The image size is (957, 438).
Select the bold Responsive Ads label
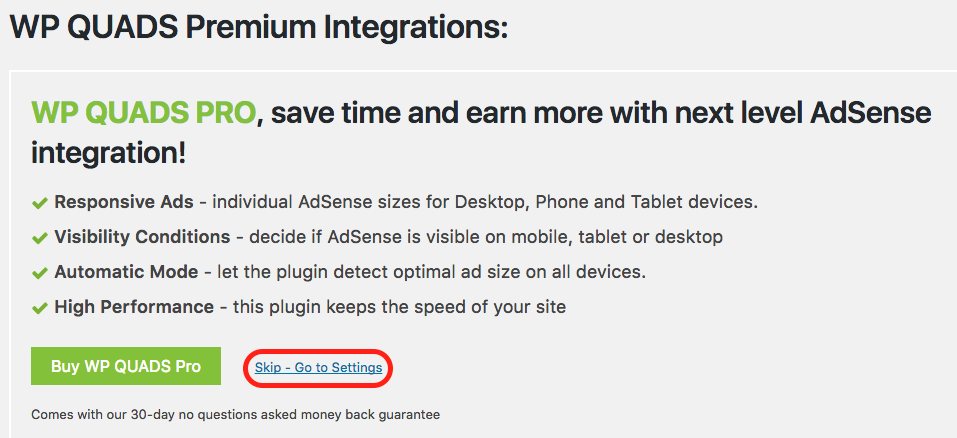click(124, 202)
